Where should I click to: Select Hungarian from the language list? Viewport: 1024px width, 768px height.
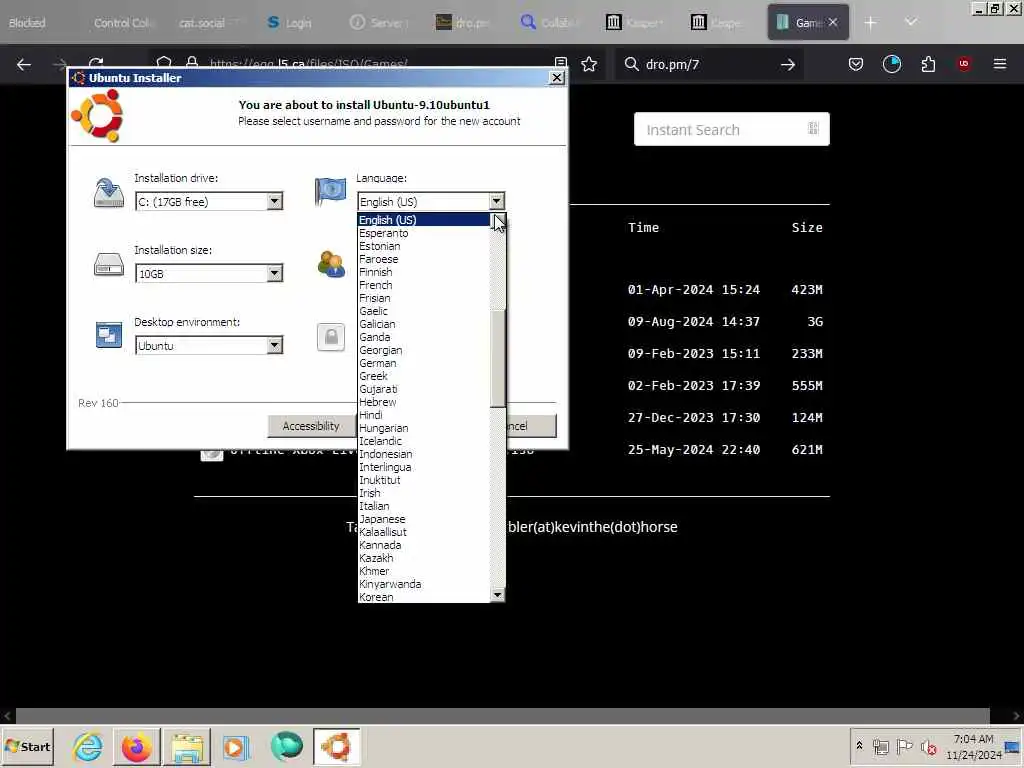tap(383, 428)
